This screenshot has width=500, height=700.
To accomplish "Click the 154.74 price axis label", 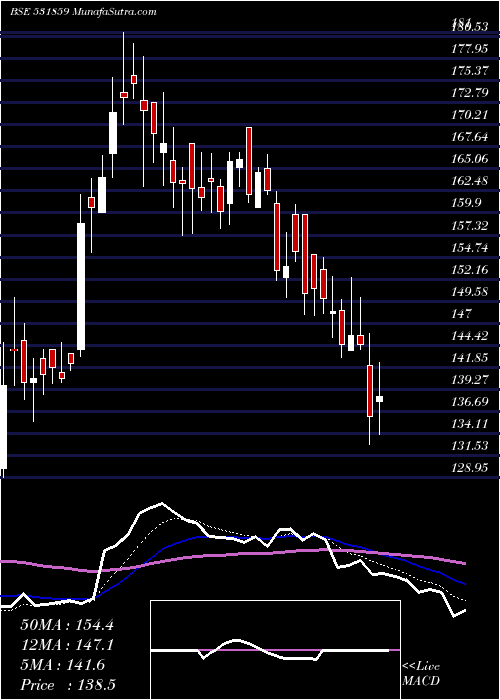I will click(x=470, y=247).
